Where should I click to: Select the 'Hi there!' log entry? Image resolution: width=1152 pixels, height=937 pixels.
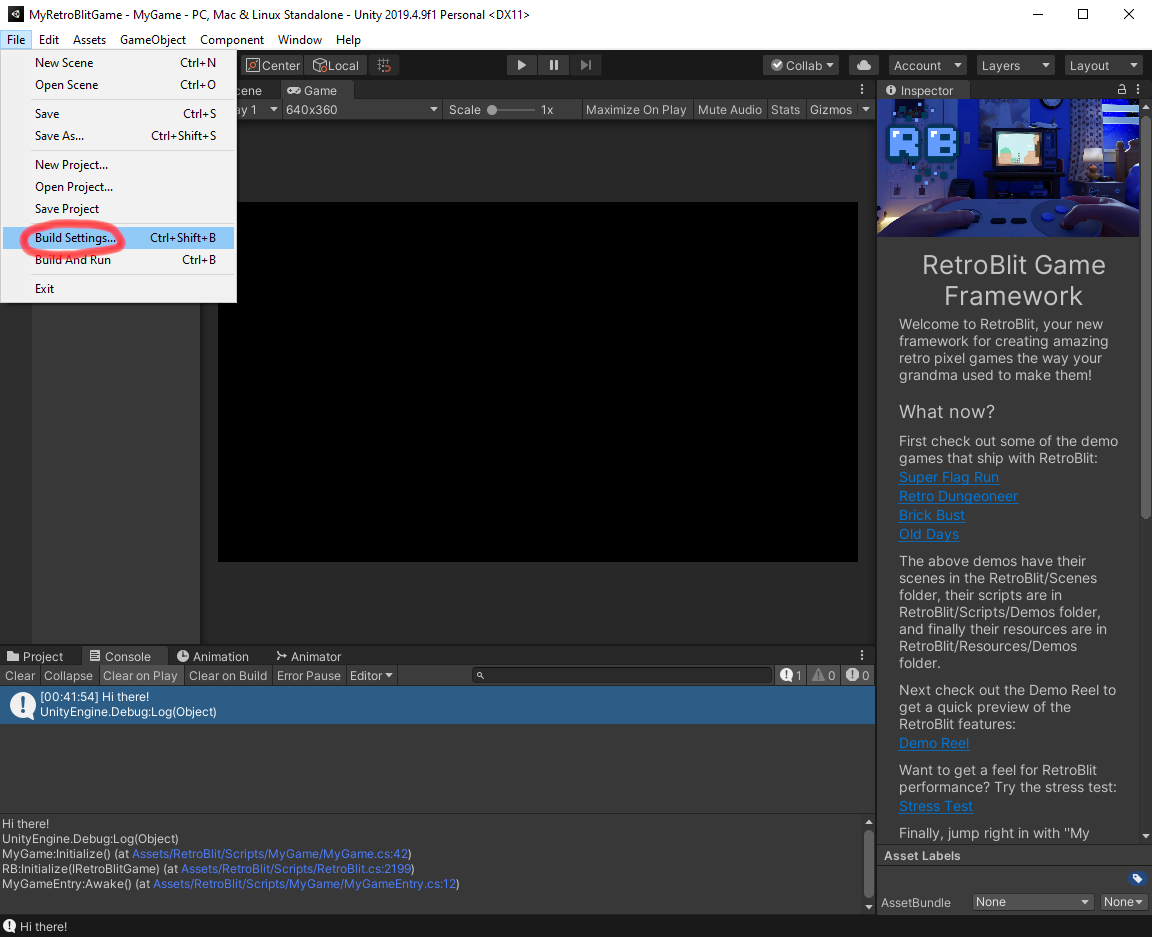(437, 705)
